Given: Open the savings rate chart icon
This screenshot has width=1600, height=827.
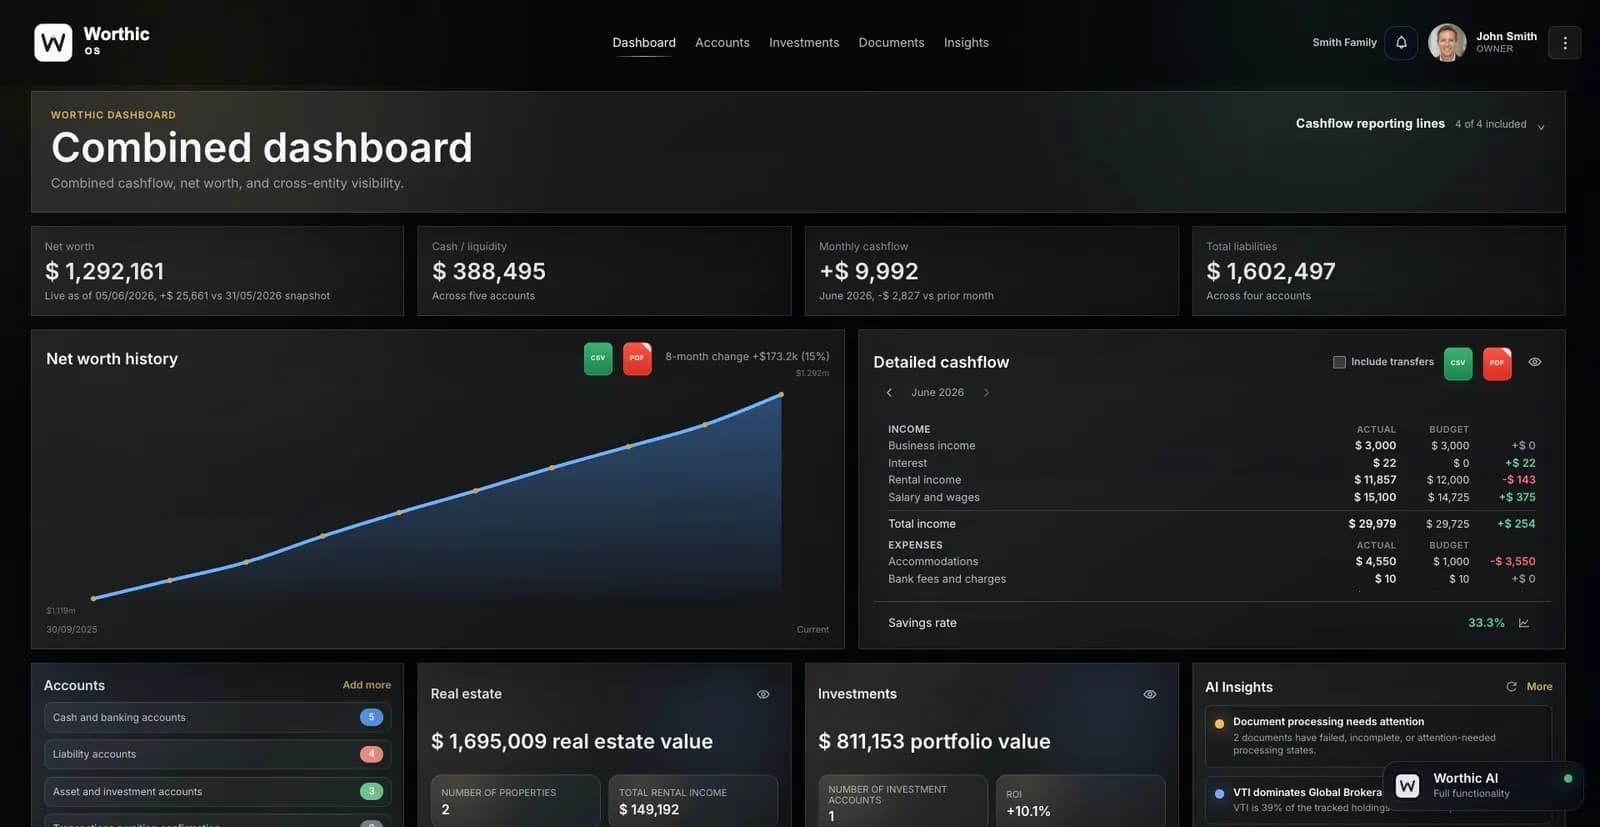Looking at the screenshot, I should click(1524, 623).
